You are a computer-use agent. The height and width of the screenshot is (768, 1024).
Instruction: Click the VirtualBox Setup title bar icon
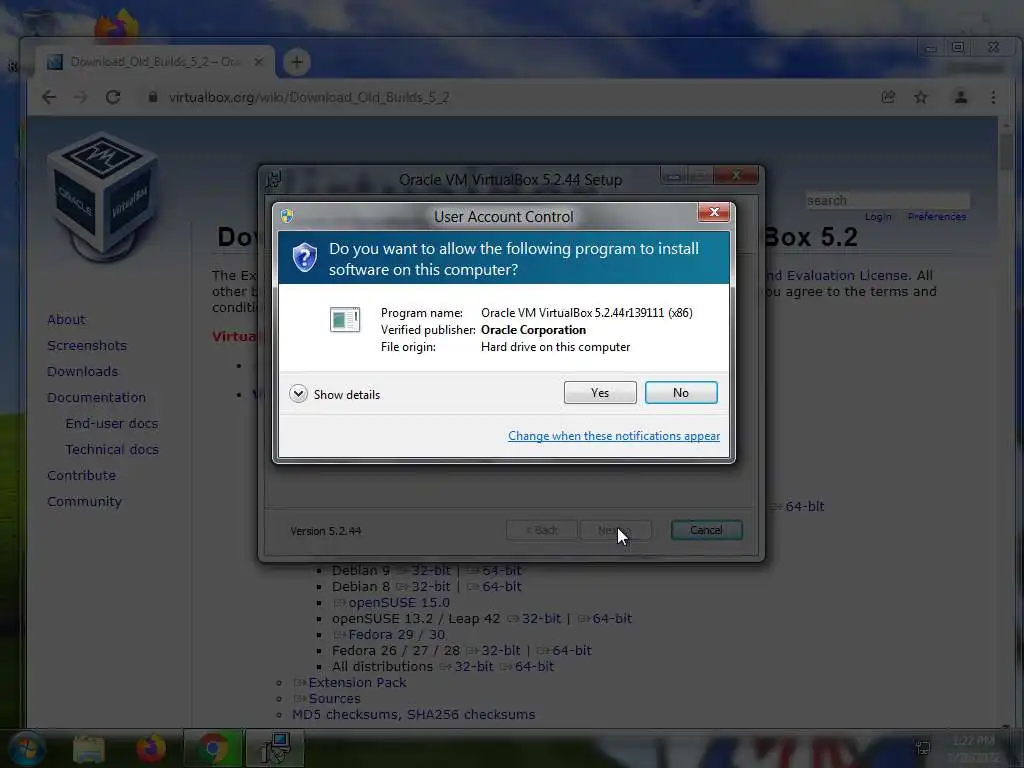click(274, 179)
